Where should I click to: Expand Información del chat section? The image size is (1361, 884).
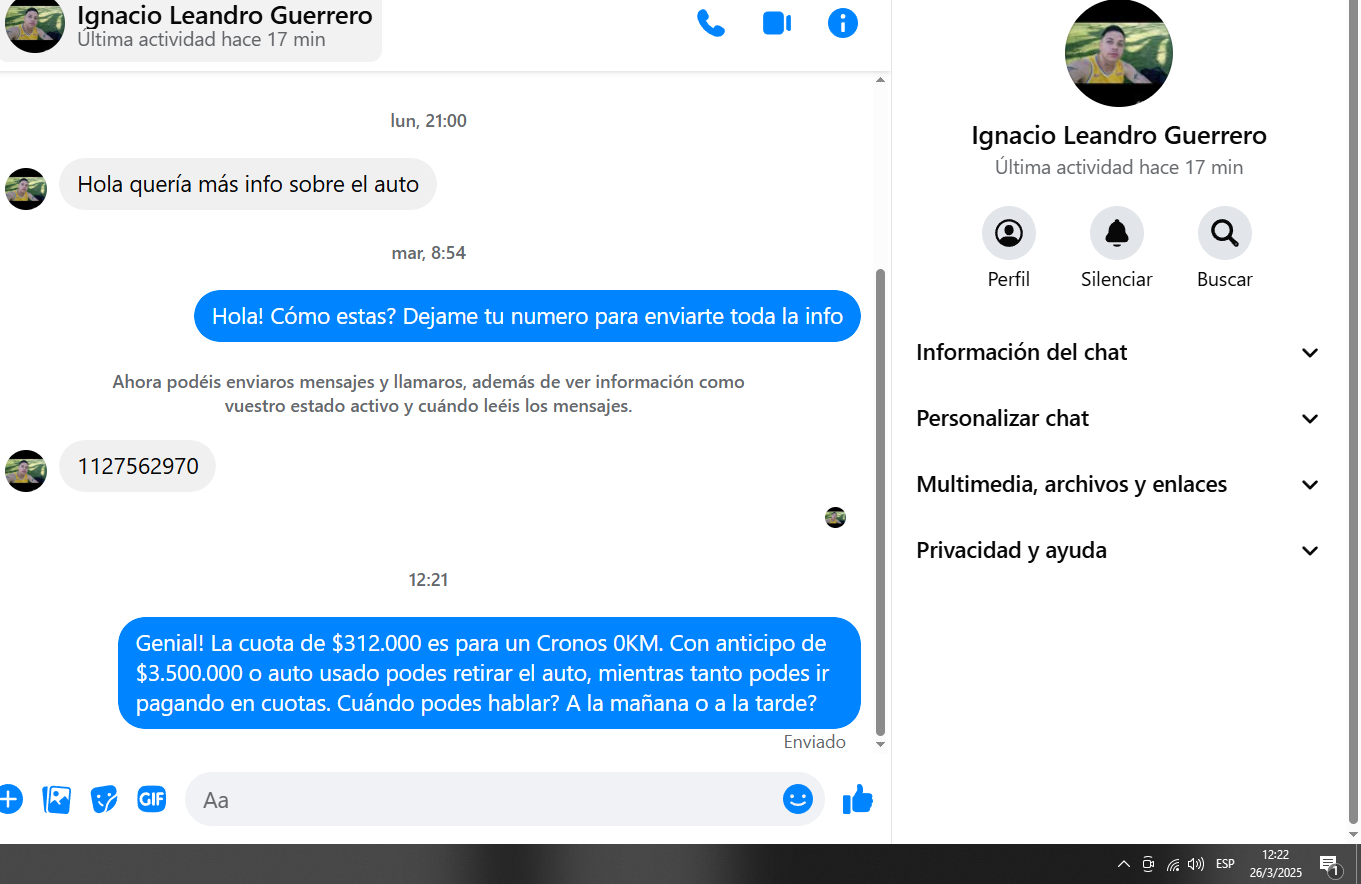point(1118,352)
